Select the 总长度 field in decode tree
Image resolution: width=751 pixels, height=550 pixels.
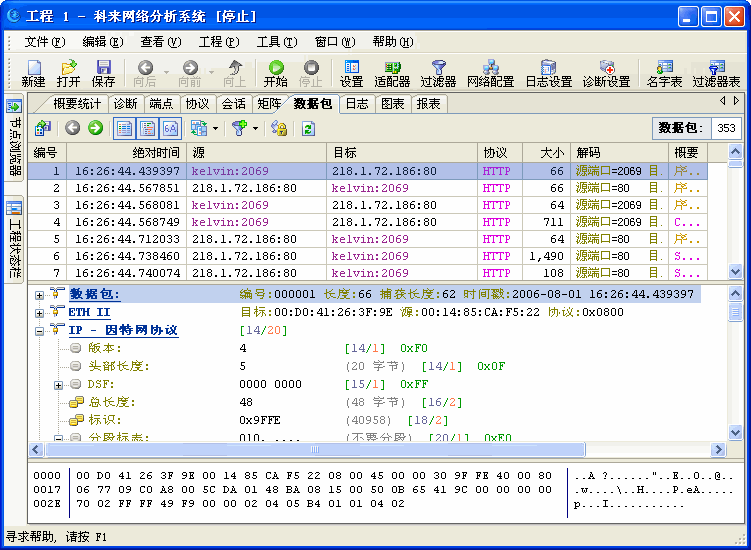(112, 402)
